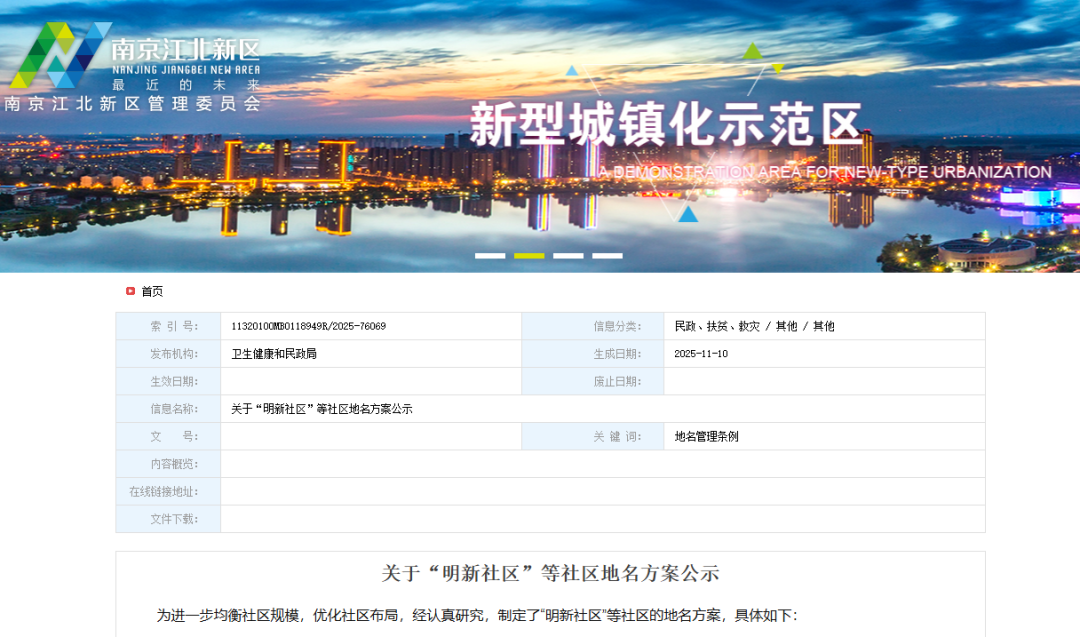Click the paragraph beginning 为进一步均衡社区规模
1080x637 pixels.
477,616
